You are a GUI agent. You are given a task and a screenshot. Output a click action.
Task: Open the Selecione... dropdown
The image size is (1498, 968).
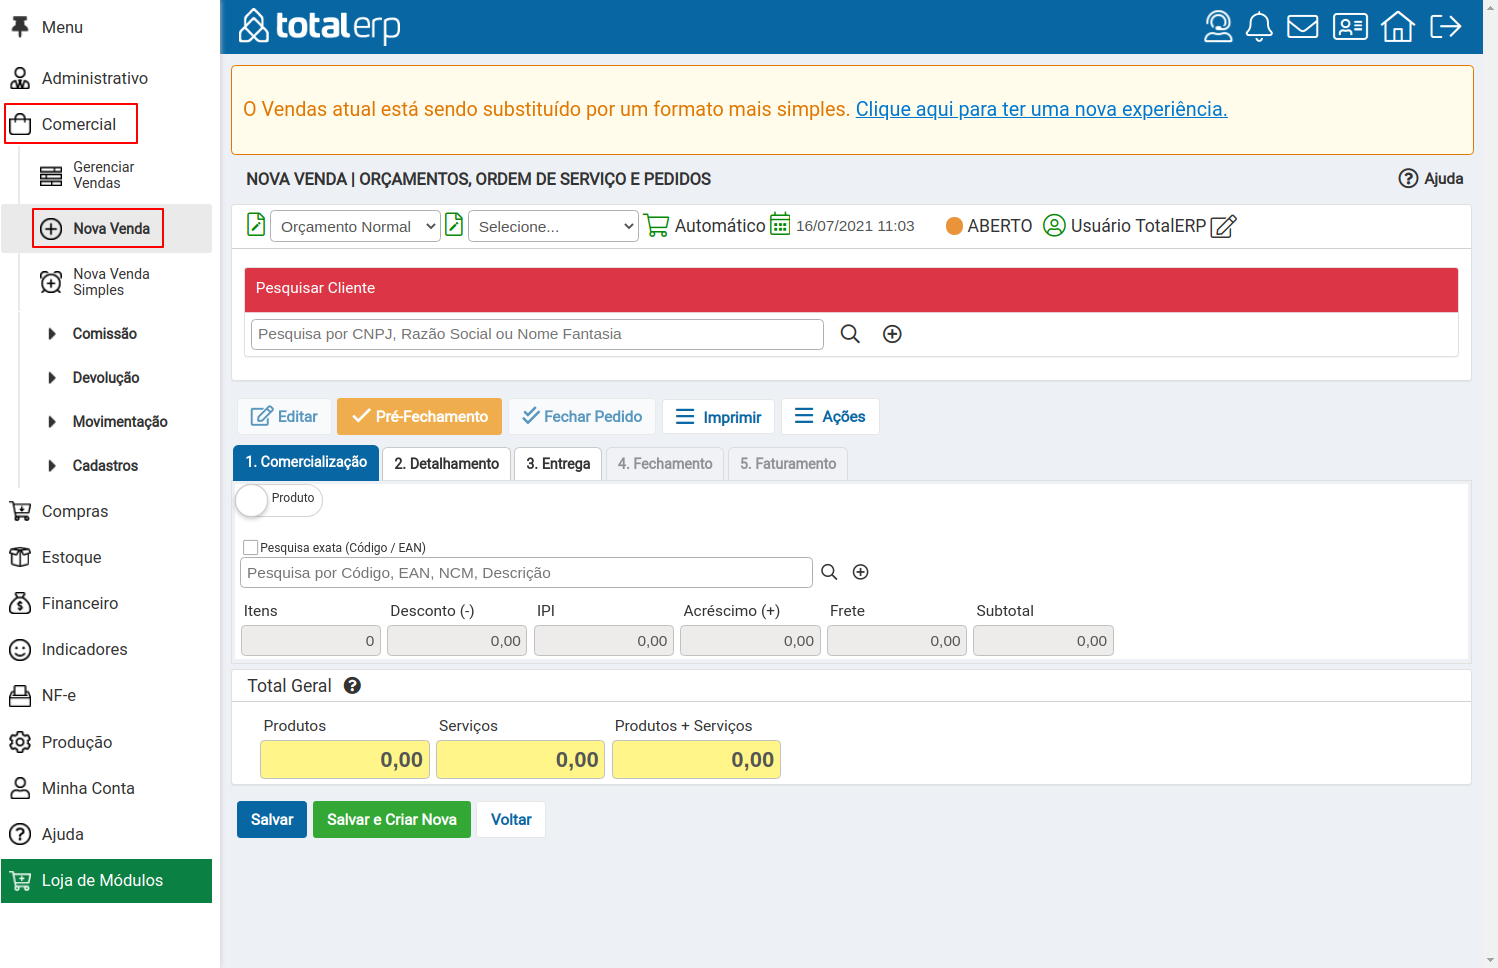coord(553,226)
